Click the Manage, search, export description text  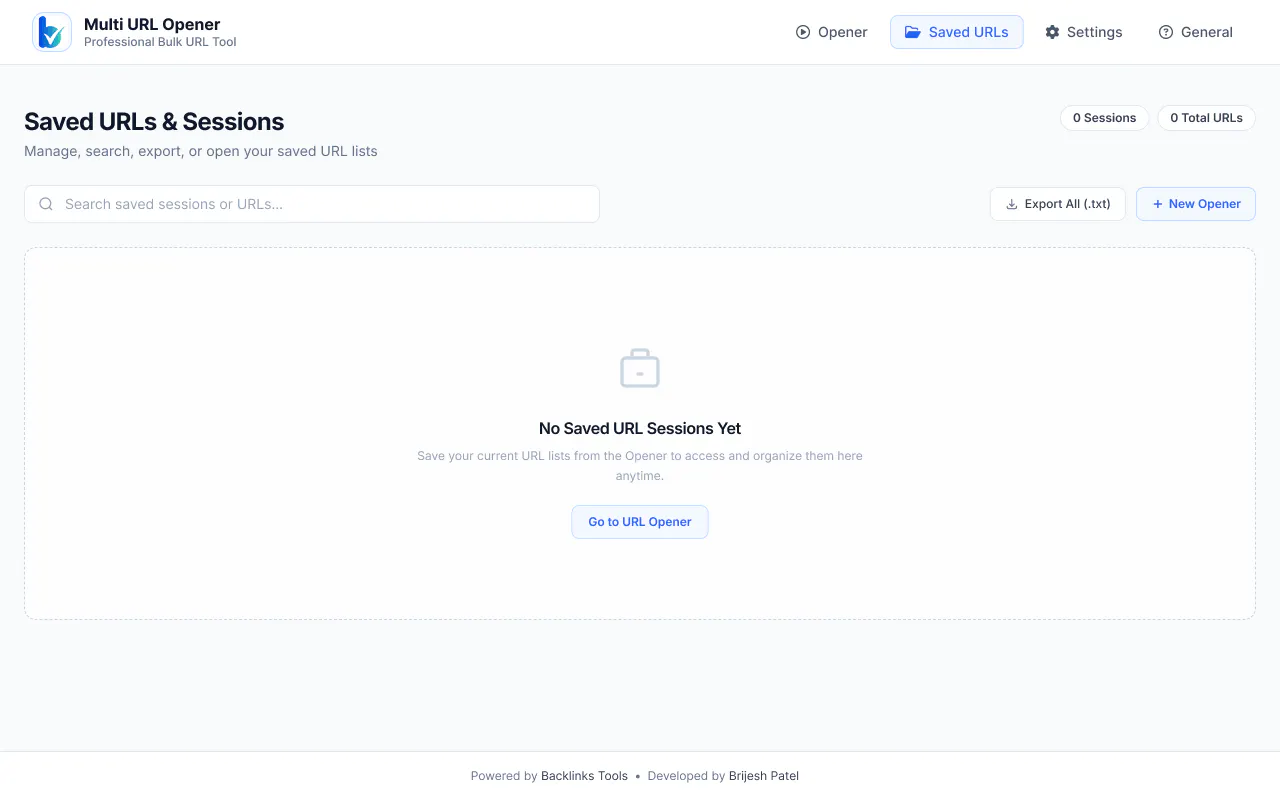[x=201, y=152]
